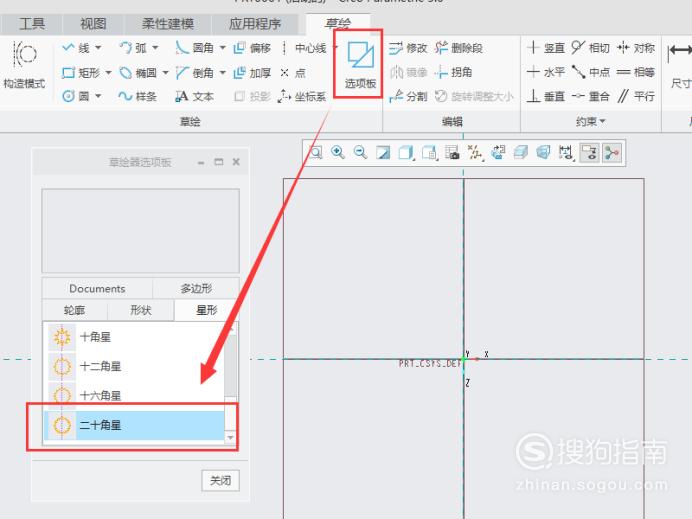Open the 视图 ribbon tab
This screenshot has width=692, height=519.
click(x=93, y=24)
